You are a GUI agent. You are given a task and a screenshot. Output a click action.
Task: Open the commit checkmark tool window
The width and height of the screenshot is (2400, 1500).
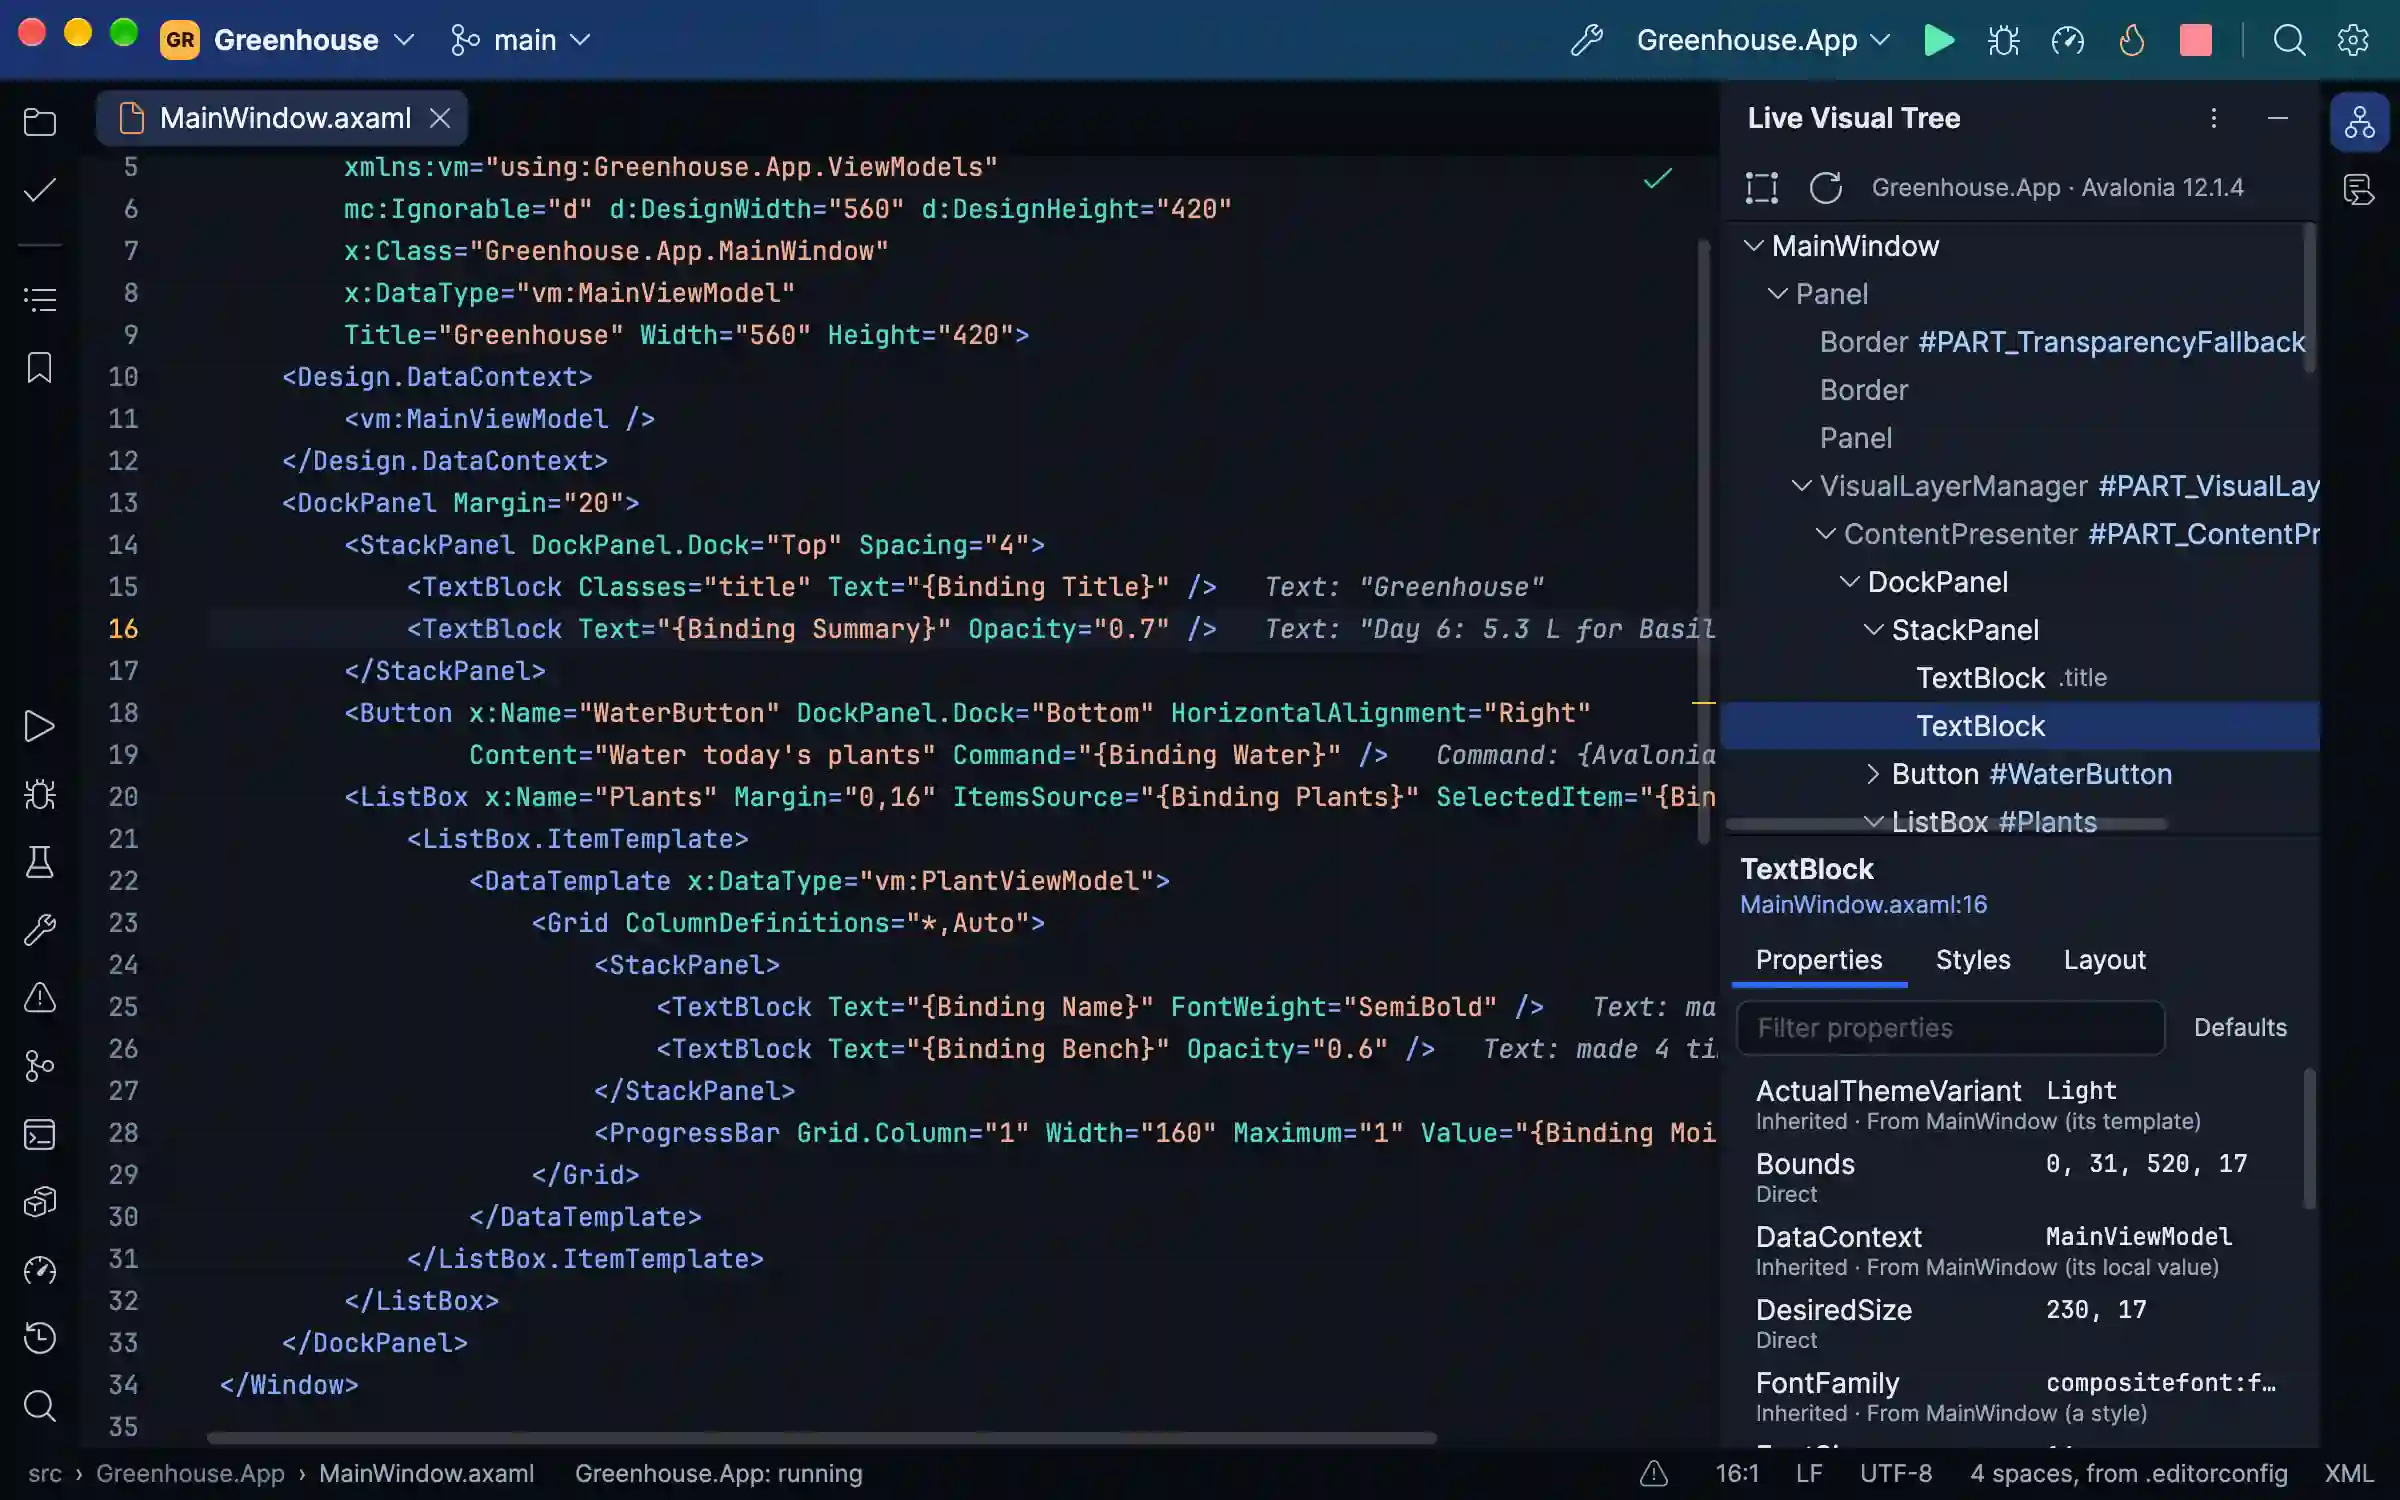tap(40, 190)
